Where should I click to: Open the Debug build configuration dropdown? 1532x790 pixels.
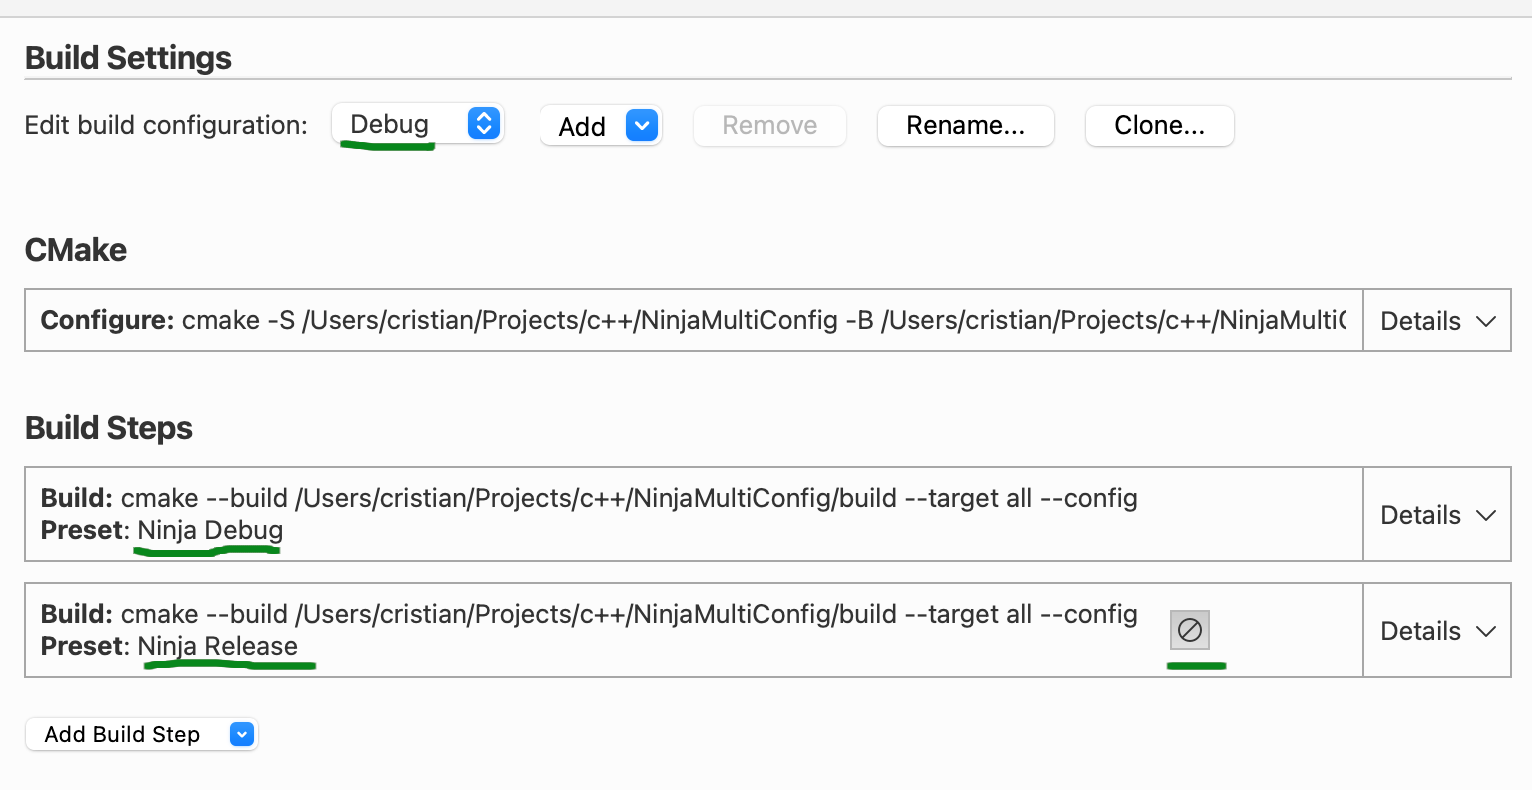[417, 125]
